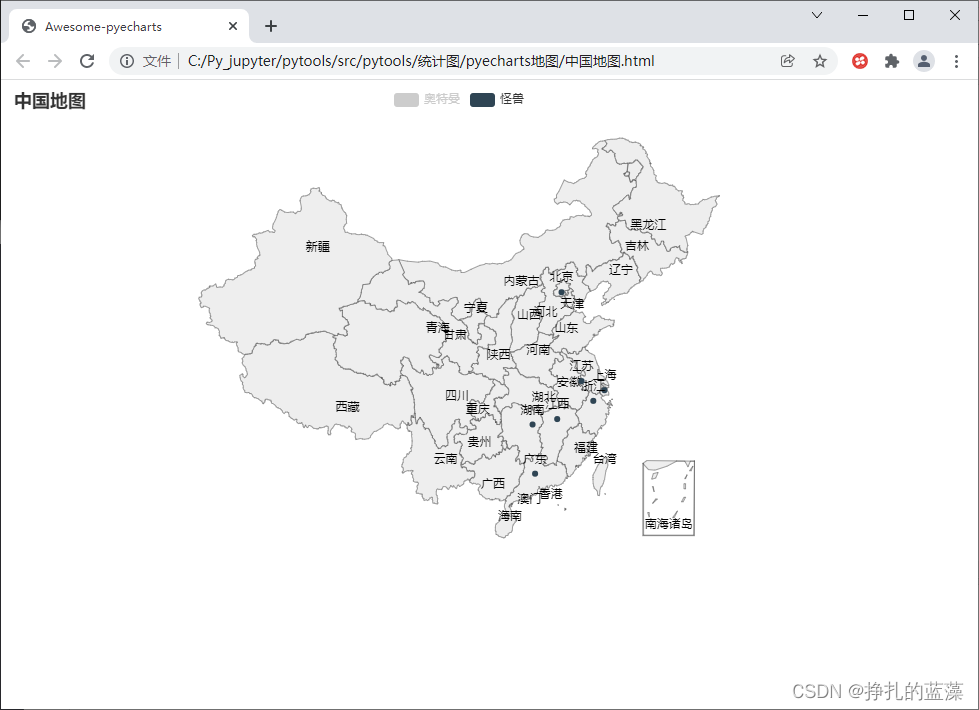979x710 pixels.
Task: Click the share page icon in address bar
Action: [788, 61]
